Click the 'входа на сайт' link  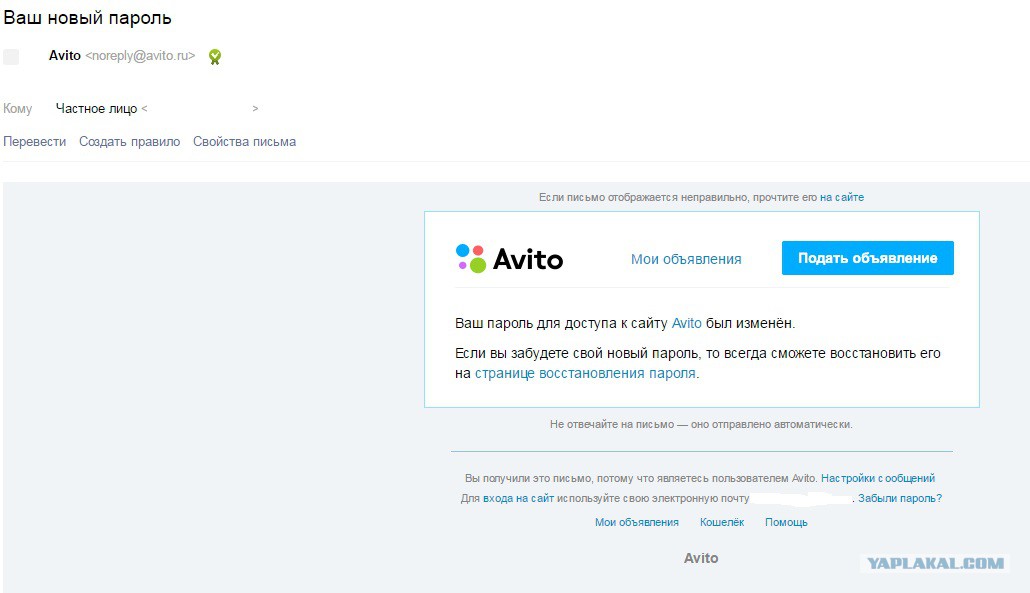(518, 498)
